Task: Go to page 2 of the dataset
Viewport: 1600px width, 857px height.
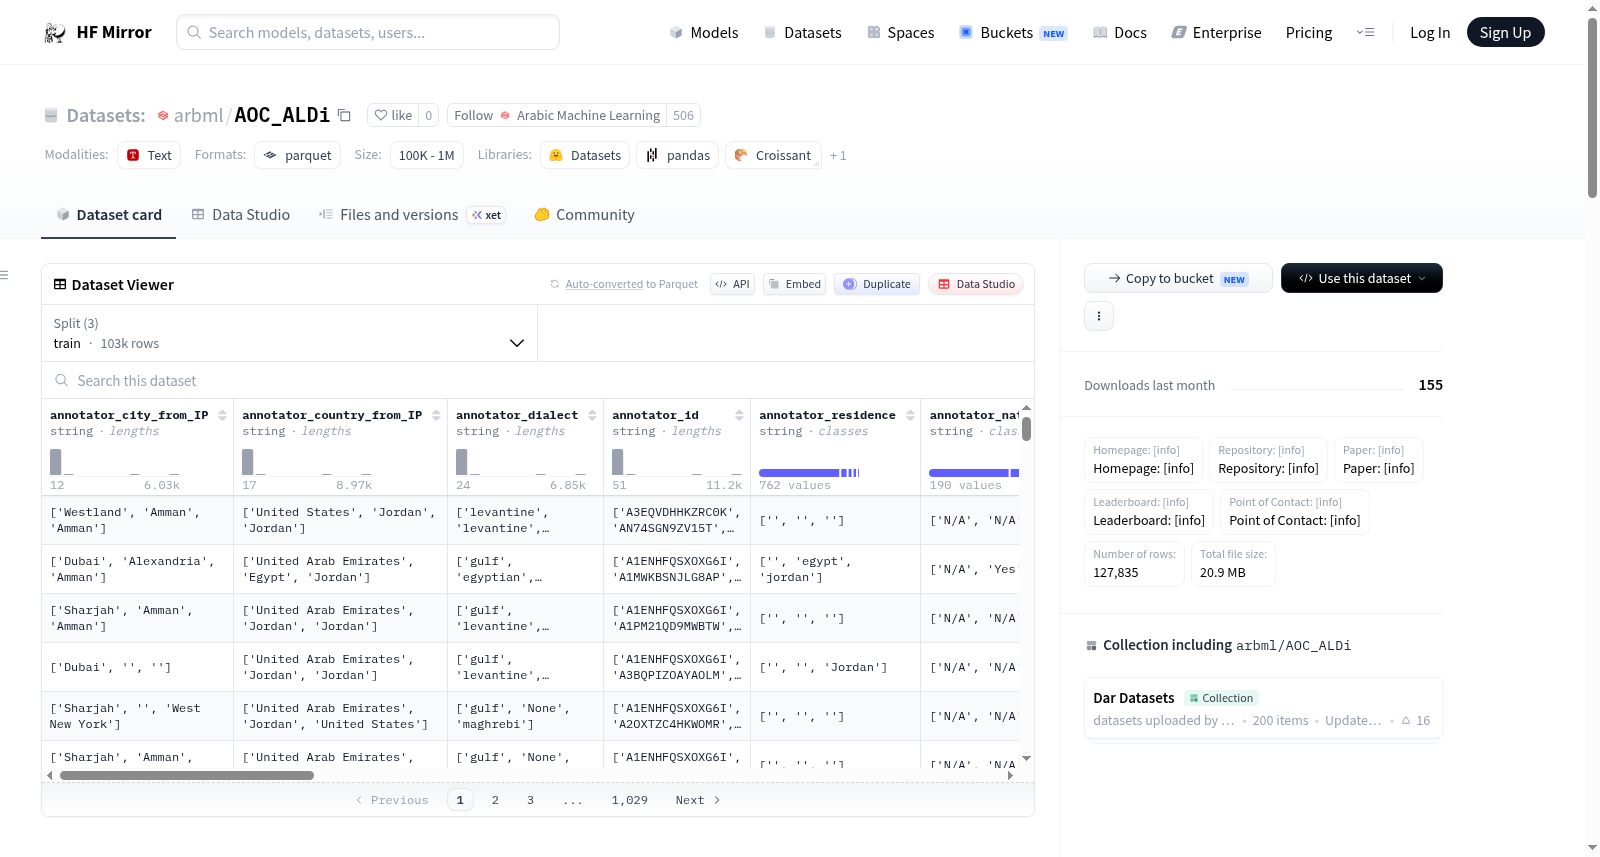Action: (x=495, y=800)
